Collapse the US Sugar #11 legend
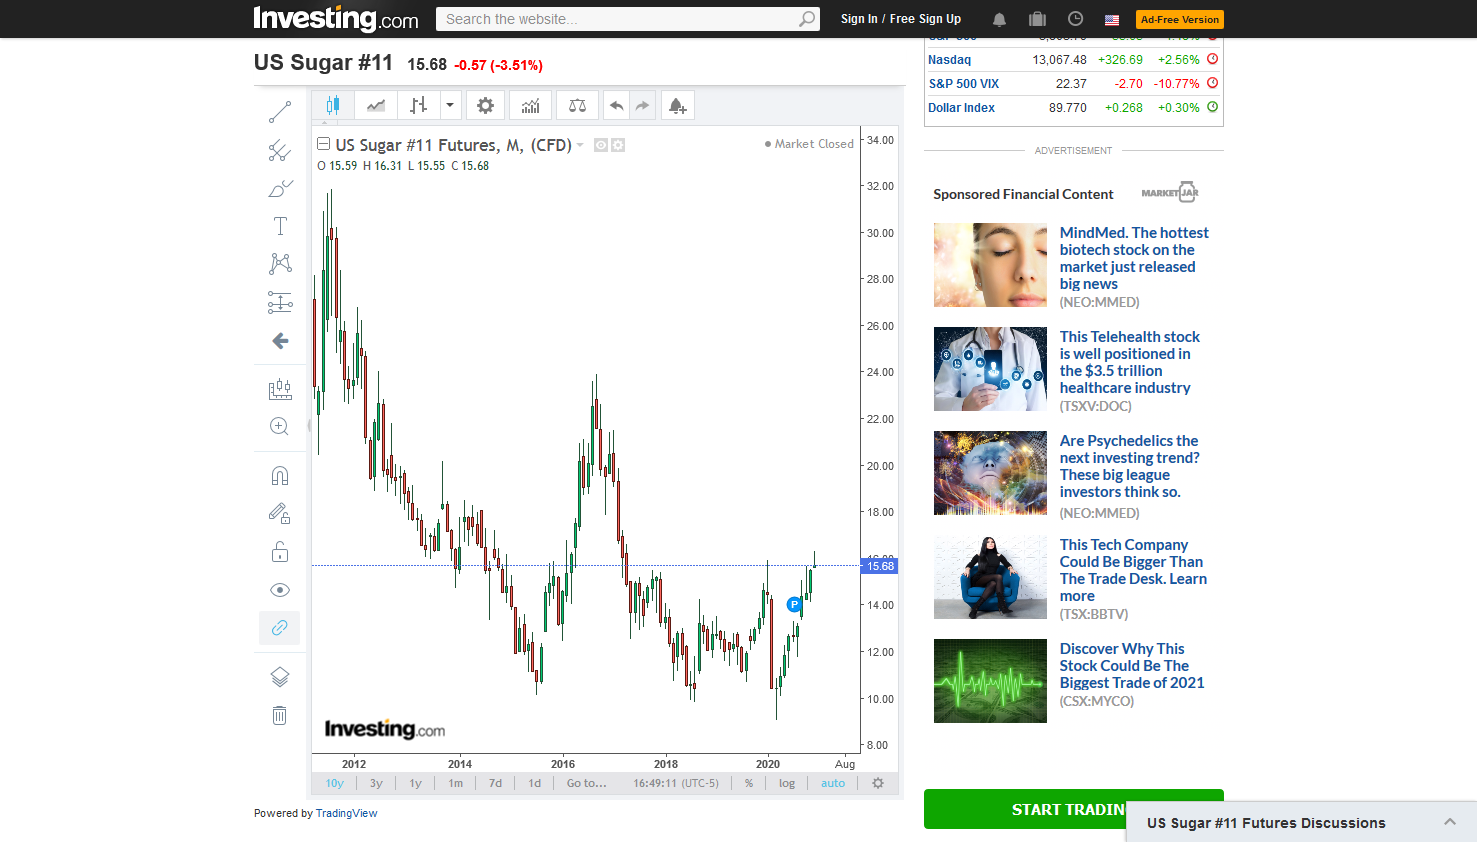The image size is (1477, 842). (x=323, y=144)
